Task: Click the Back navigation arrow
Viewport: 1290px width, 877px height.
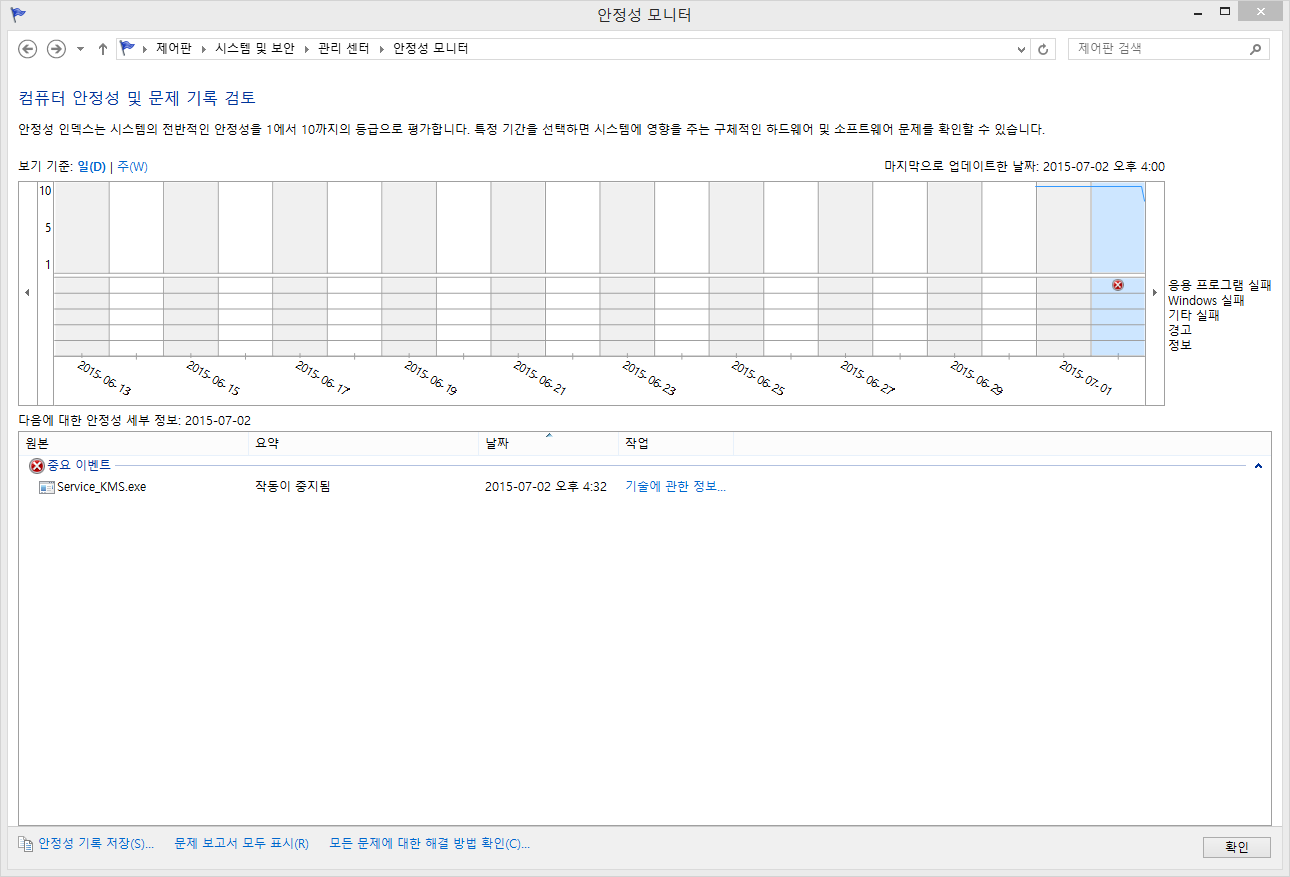Action: tap(28, 49)
